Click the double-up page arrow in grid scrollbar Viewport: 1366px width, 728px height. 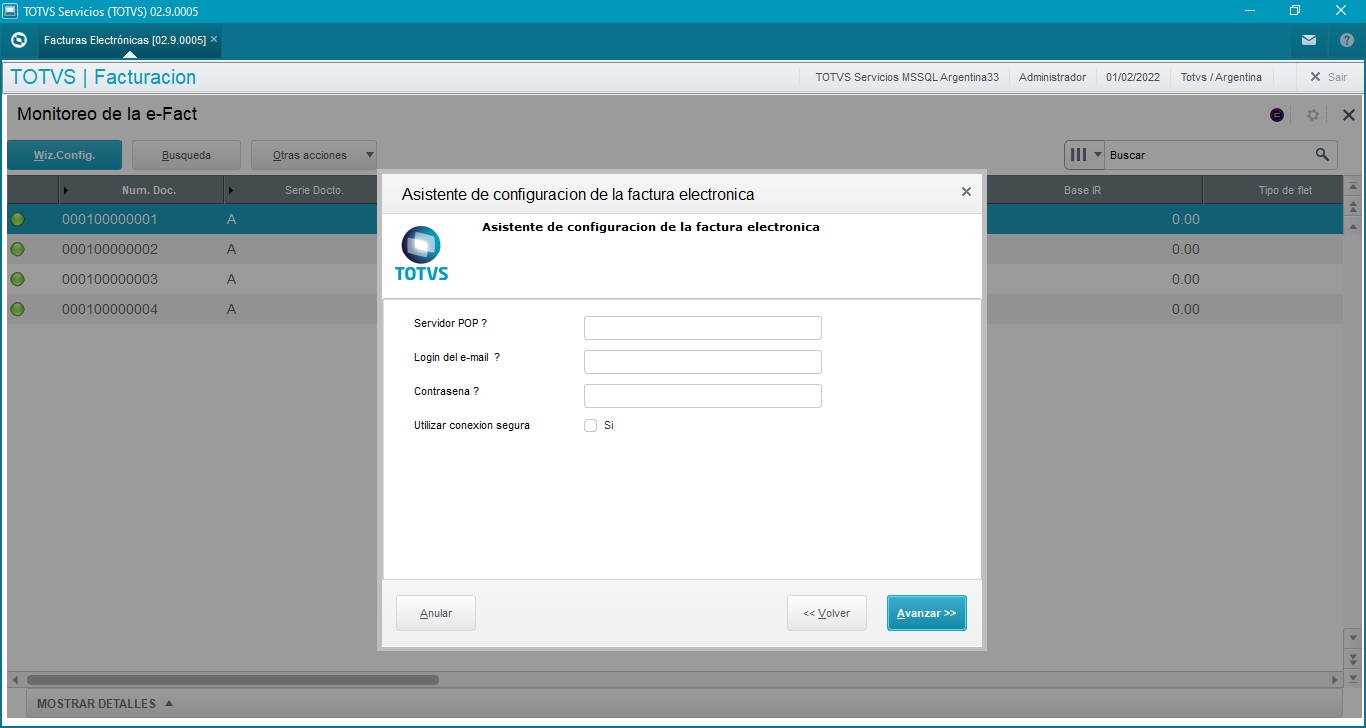(1353, 207)
